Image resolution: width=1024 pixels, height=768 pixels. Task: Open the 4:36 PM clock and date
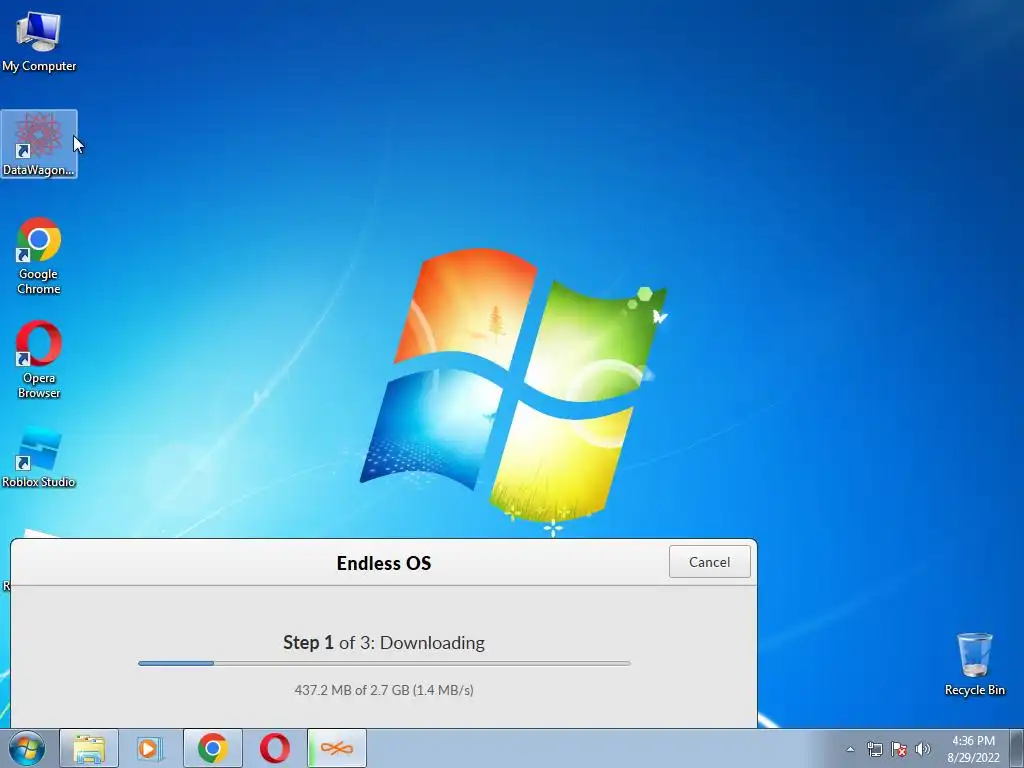click(x=973, y=749)
